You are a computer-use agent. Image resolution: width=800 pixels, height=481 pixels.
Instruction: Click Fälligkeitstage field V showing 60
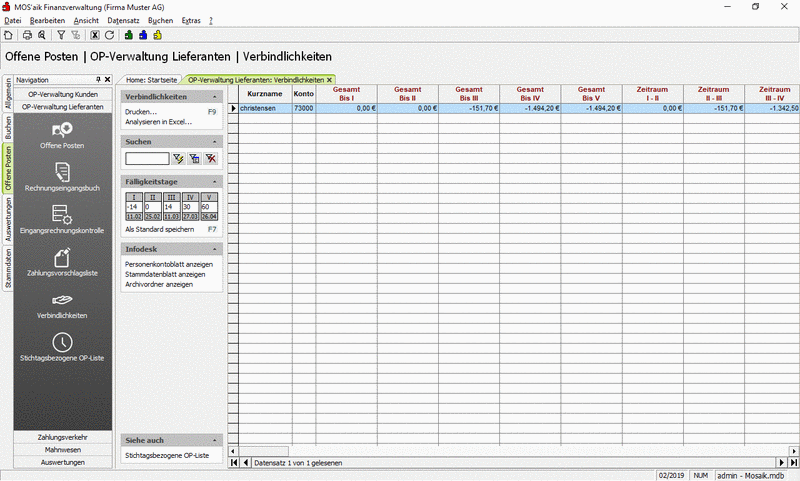(209, 207)
